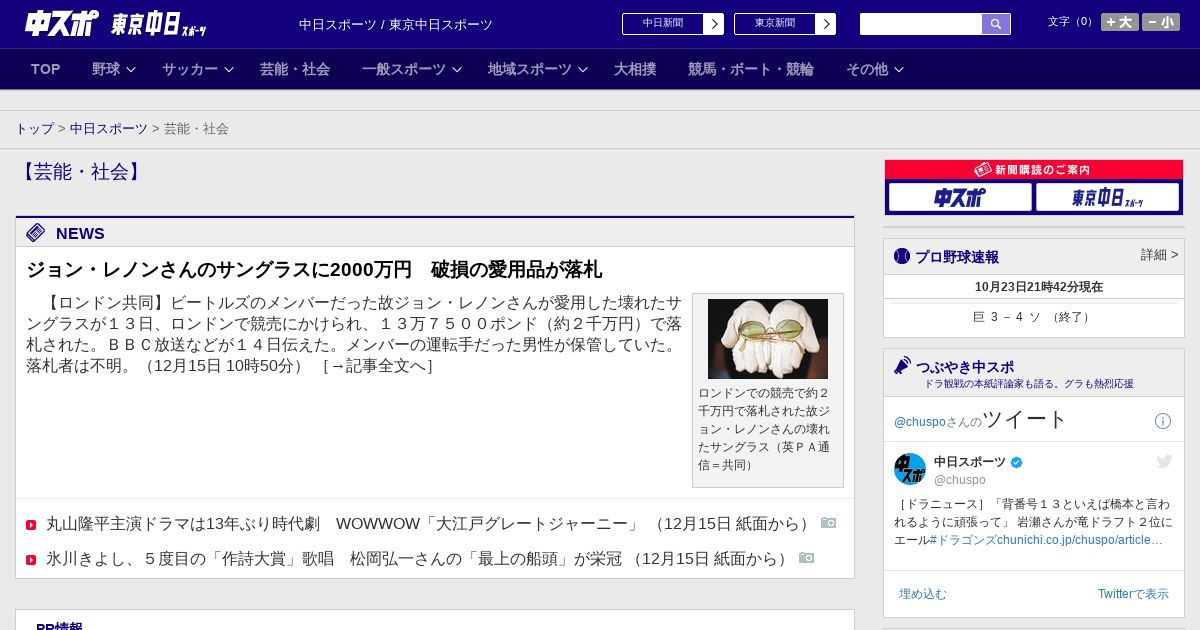This screenshot has height=630, width=1200.
Task: Open the 東京新聞 link button
Action: click(775, 24)
